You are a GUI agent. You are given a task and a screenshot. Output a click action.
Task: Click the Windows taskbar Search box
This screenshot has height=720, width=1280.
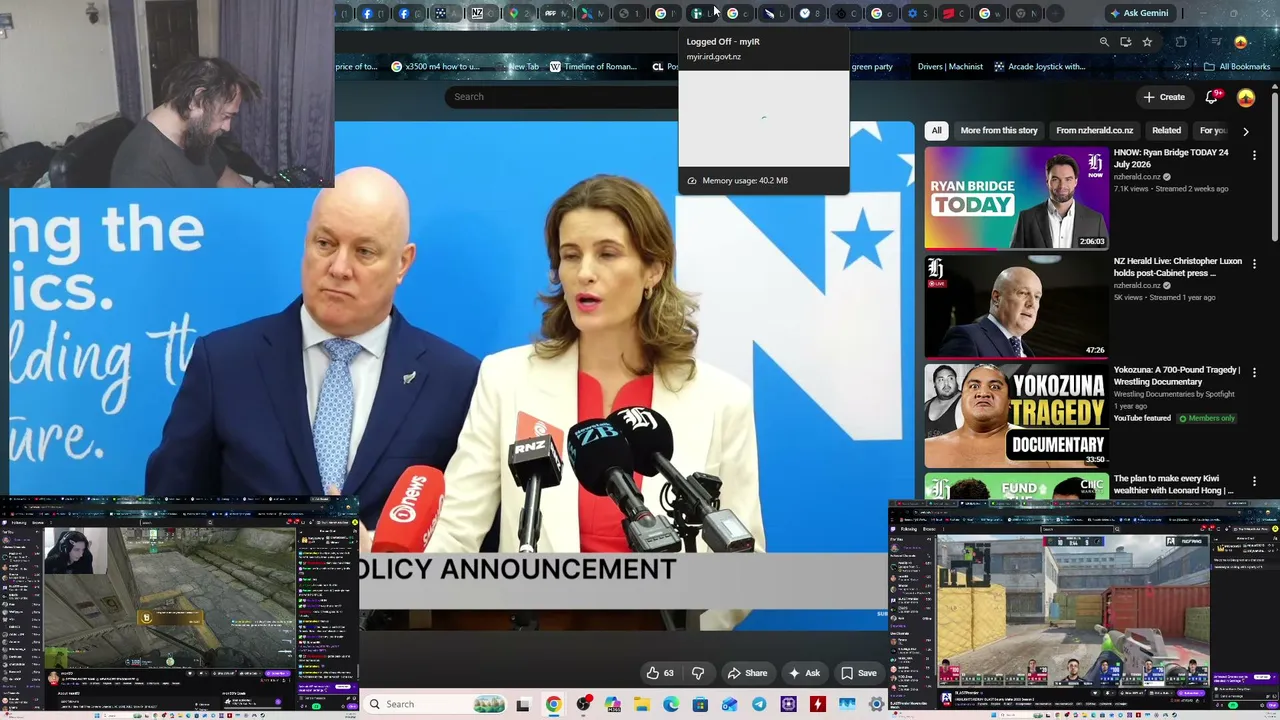434,704
